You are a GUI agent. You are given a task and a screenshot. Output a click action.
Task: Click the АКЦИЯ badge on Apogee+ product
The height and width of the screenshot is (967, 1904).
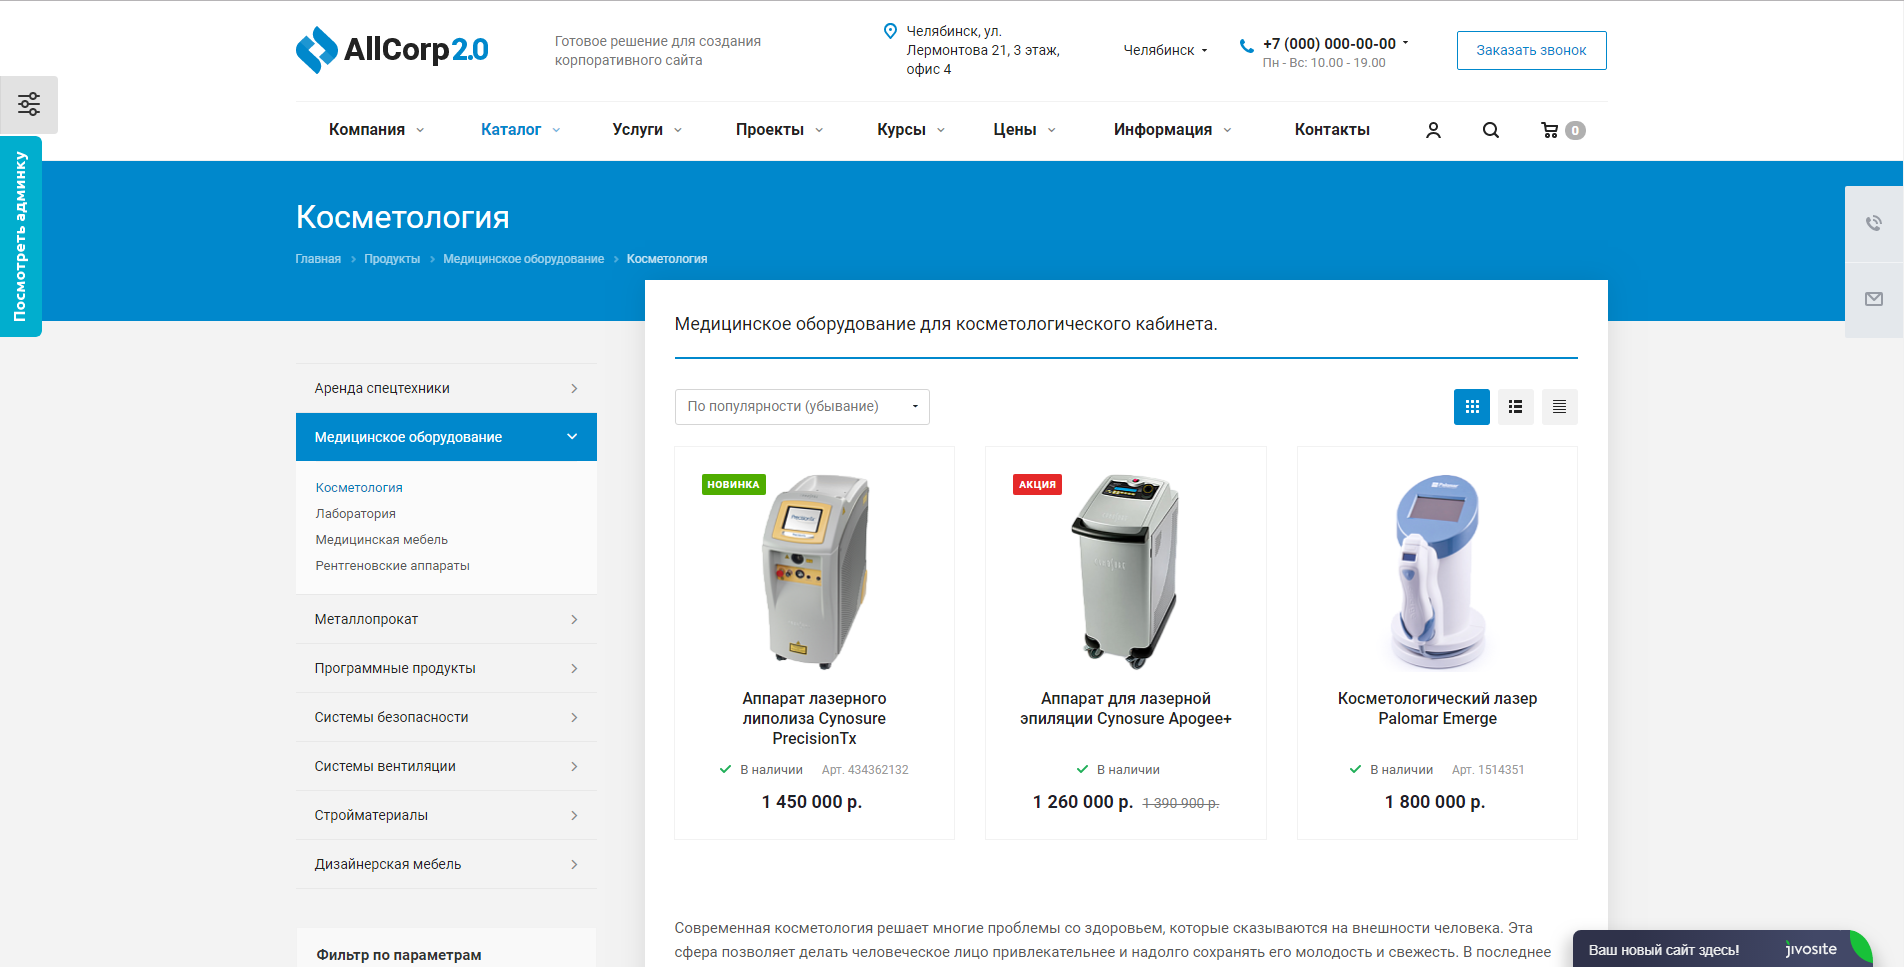(1037, 484)
